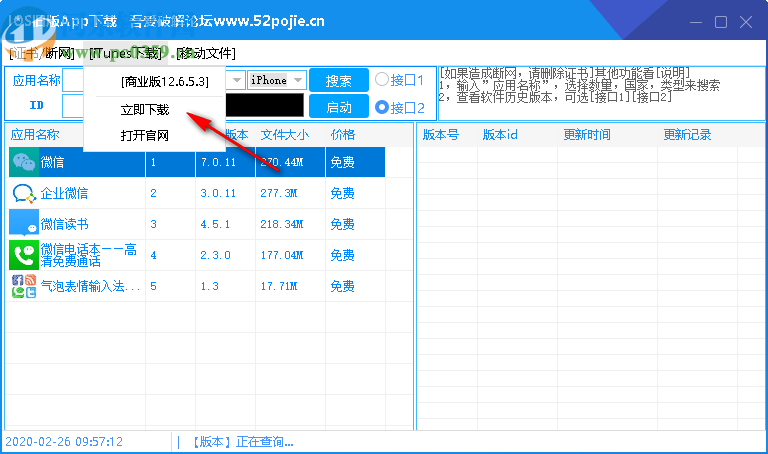Click file size 177.04M
Screen dimensions: 768x454
click(x=282, y=255)
